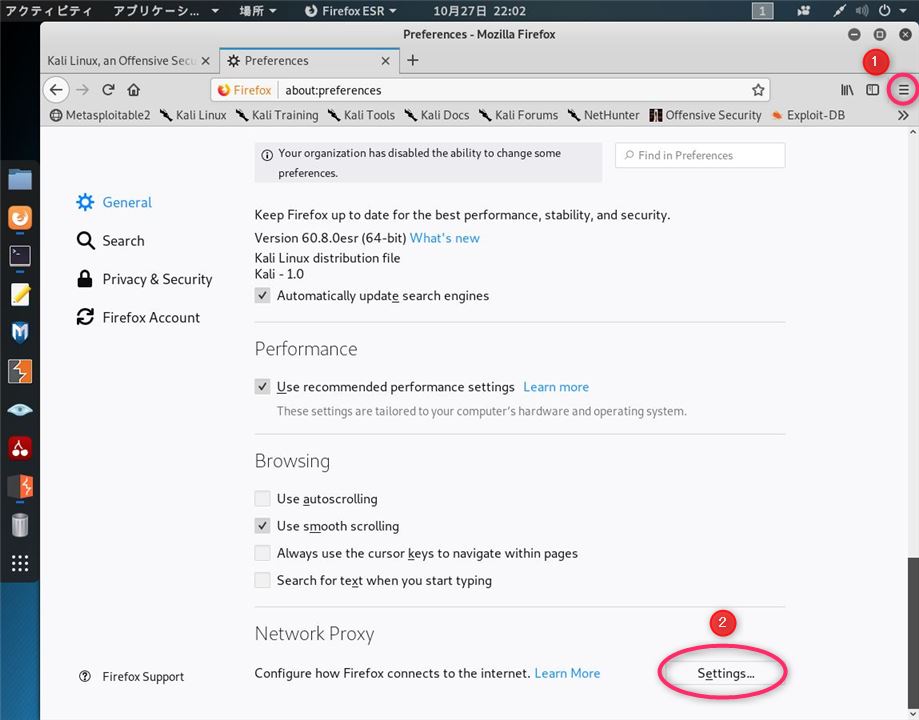Open the Network Proxy Settings button
This screenshot has width=919, height=720.
[726, 673]
